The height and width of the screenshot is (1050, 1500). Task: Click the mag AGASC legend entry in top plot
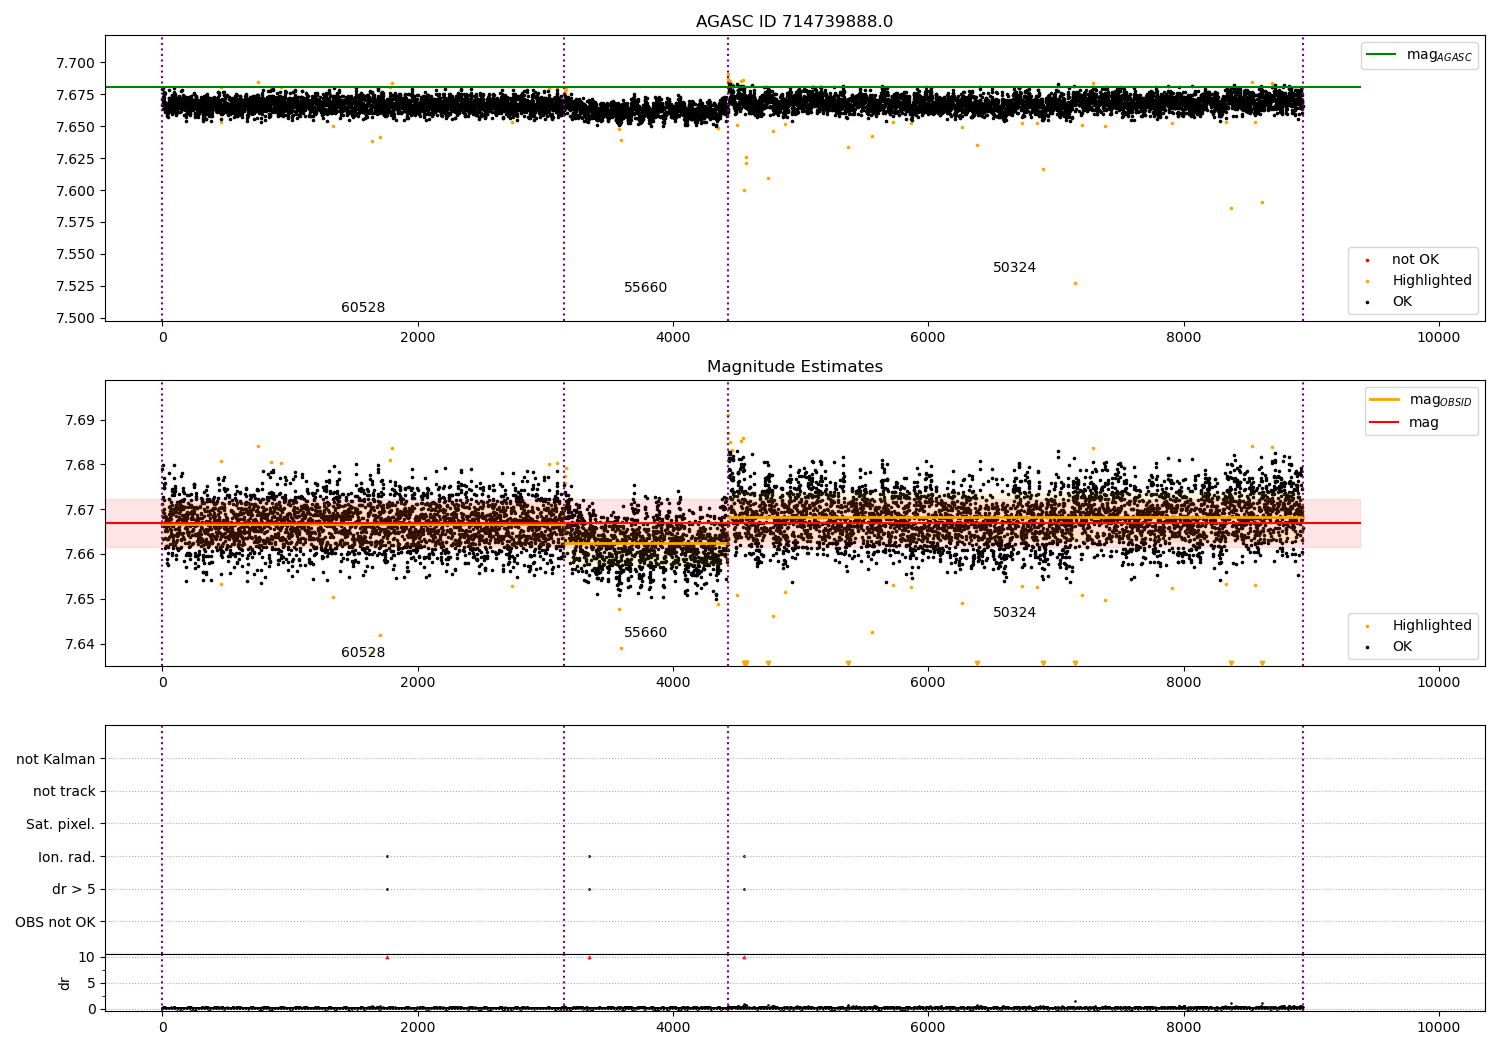1419,55
